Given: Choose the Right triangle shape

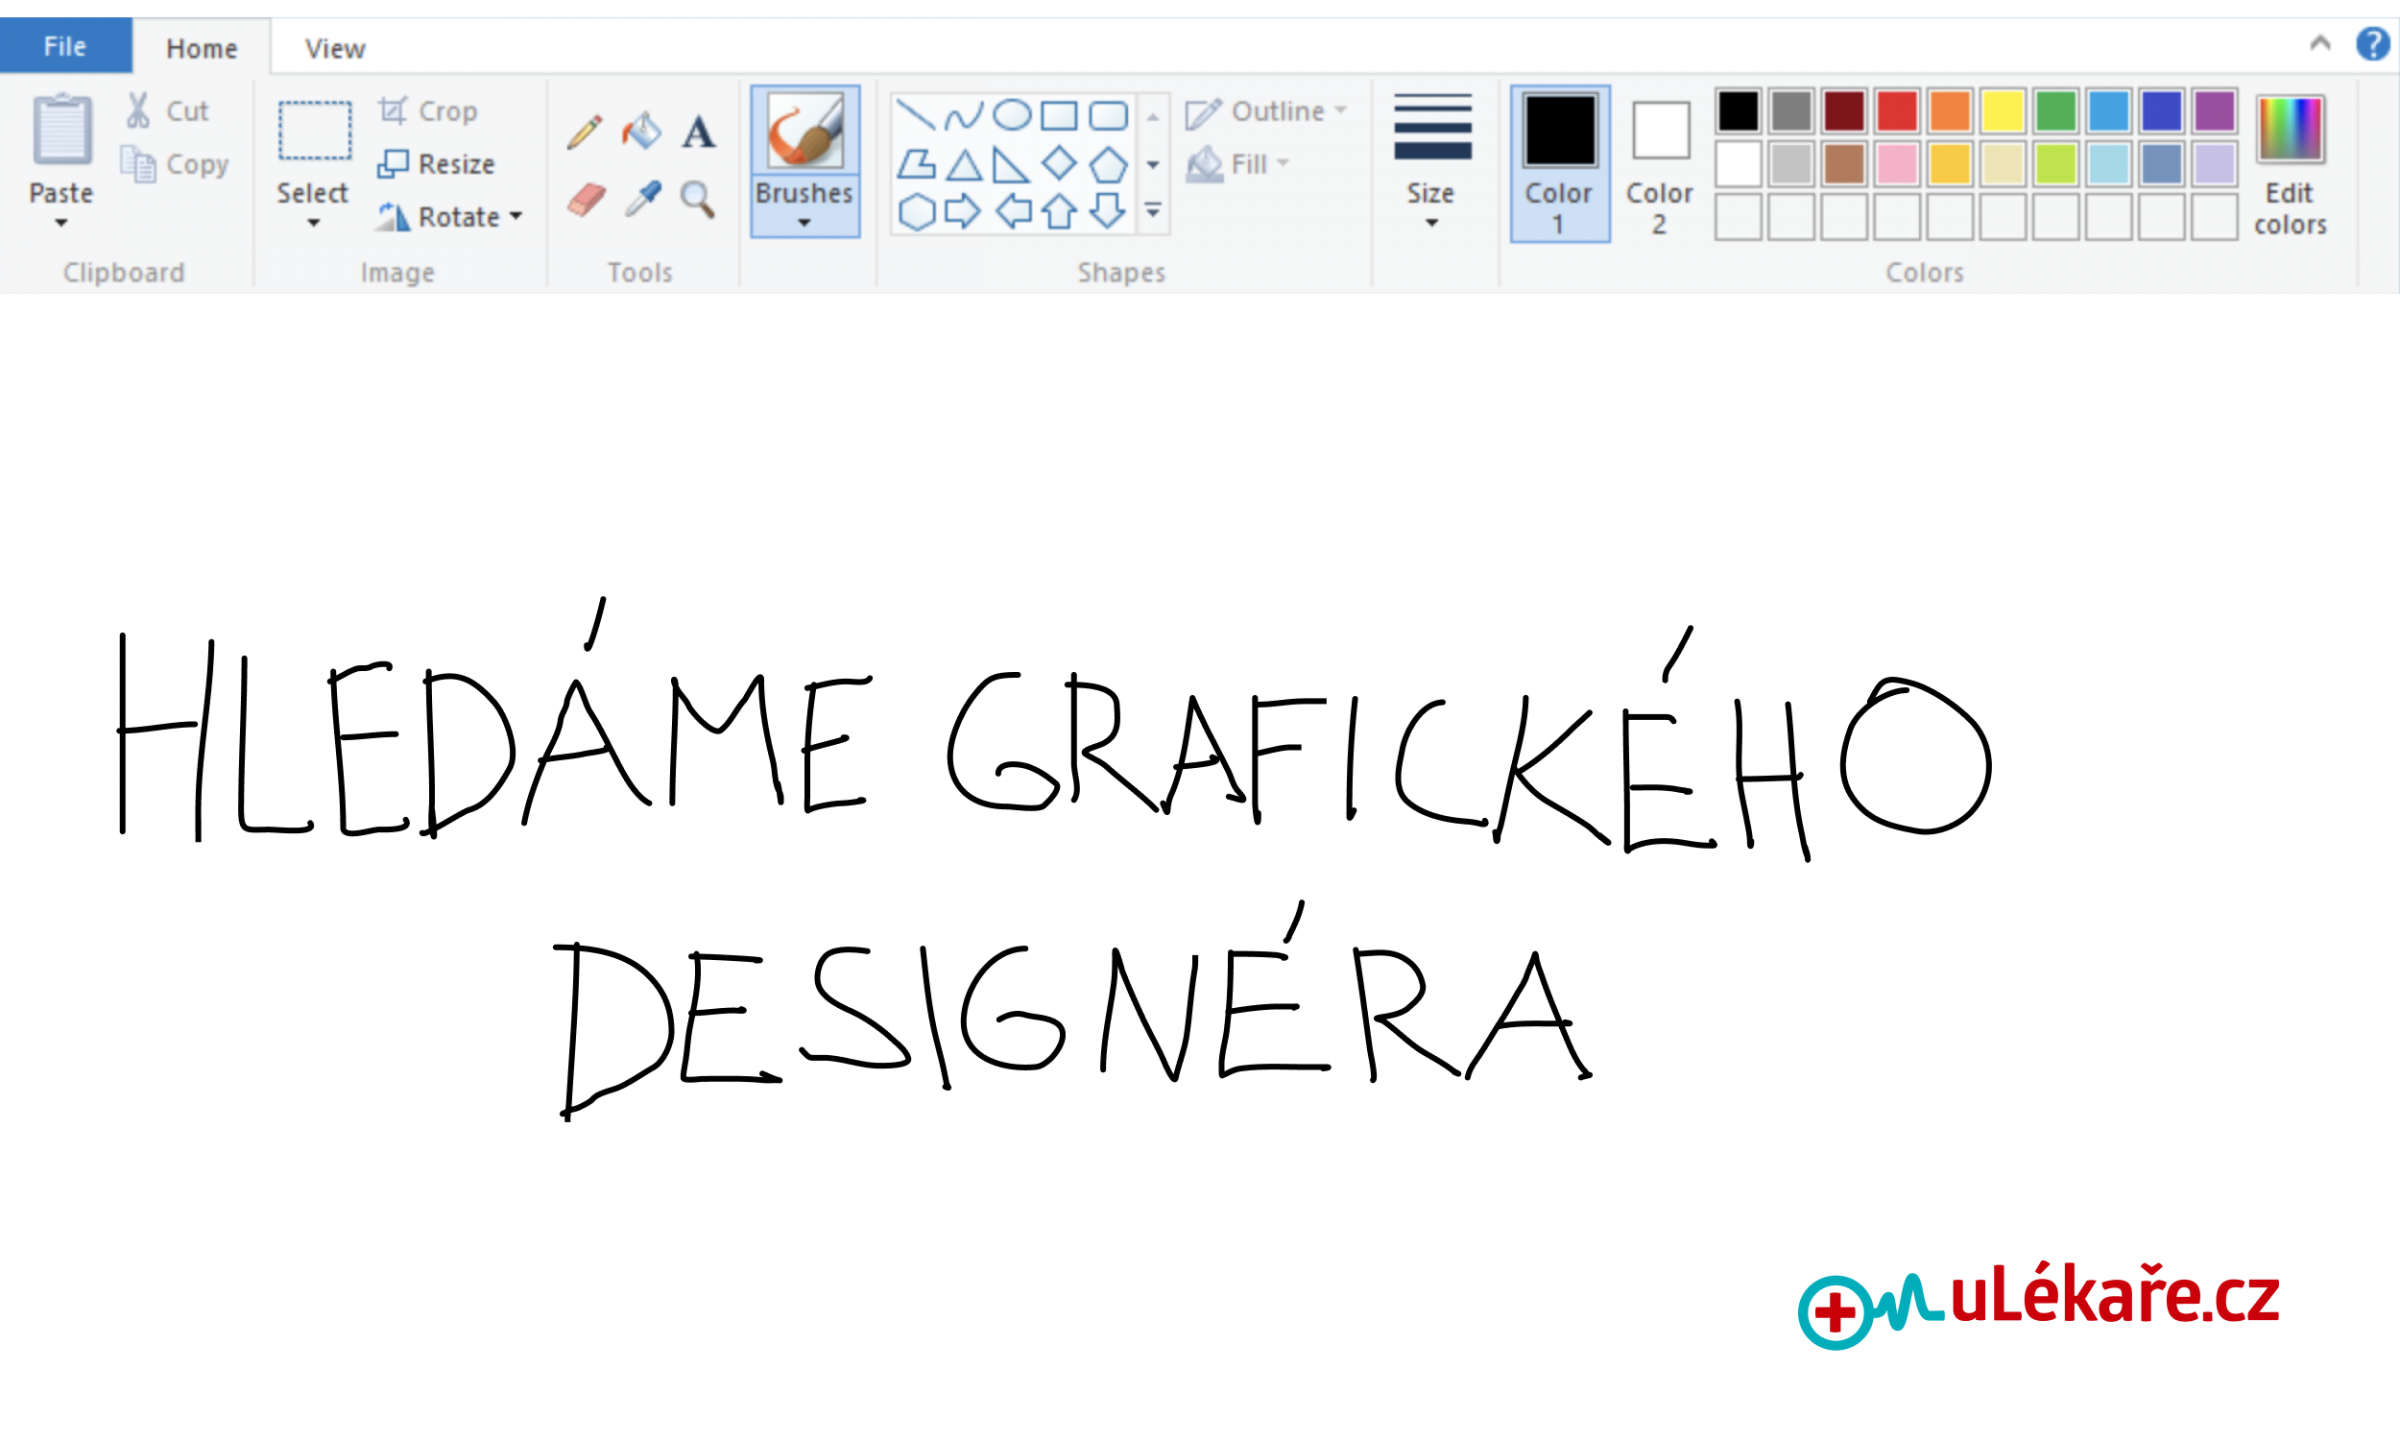Looking at the screenshot, I should click(1011, 164).
